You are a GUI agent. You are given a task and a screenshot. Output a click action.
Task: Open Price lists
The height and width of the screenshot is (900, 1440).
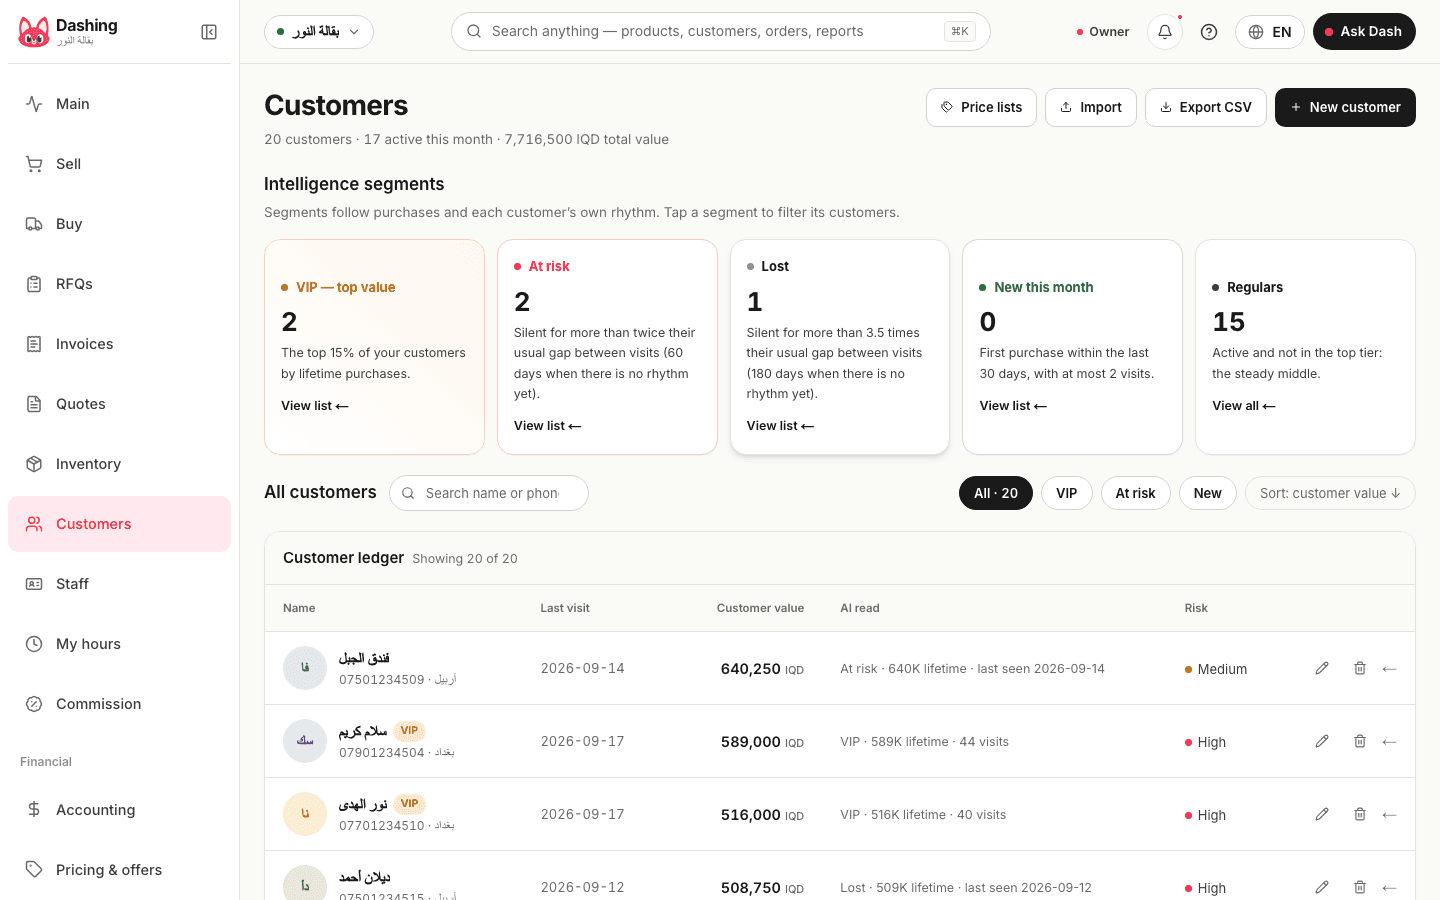(981, 107)
